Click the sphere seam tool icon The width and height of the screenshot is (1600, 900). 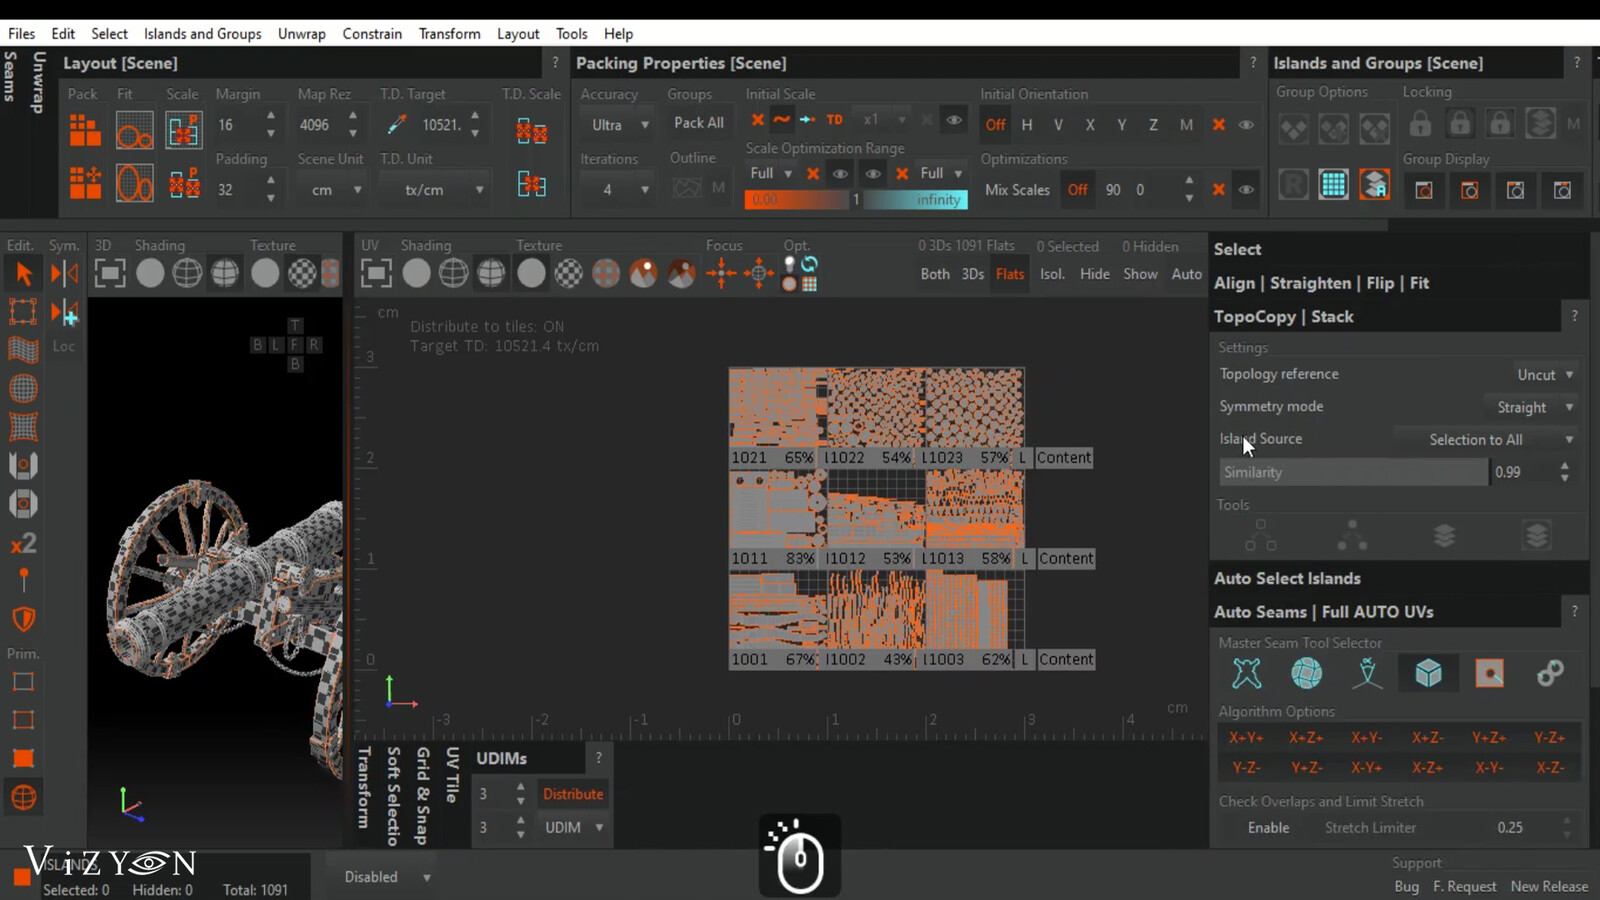[x=1306, y=673]
